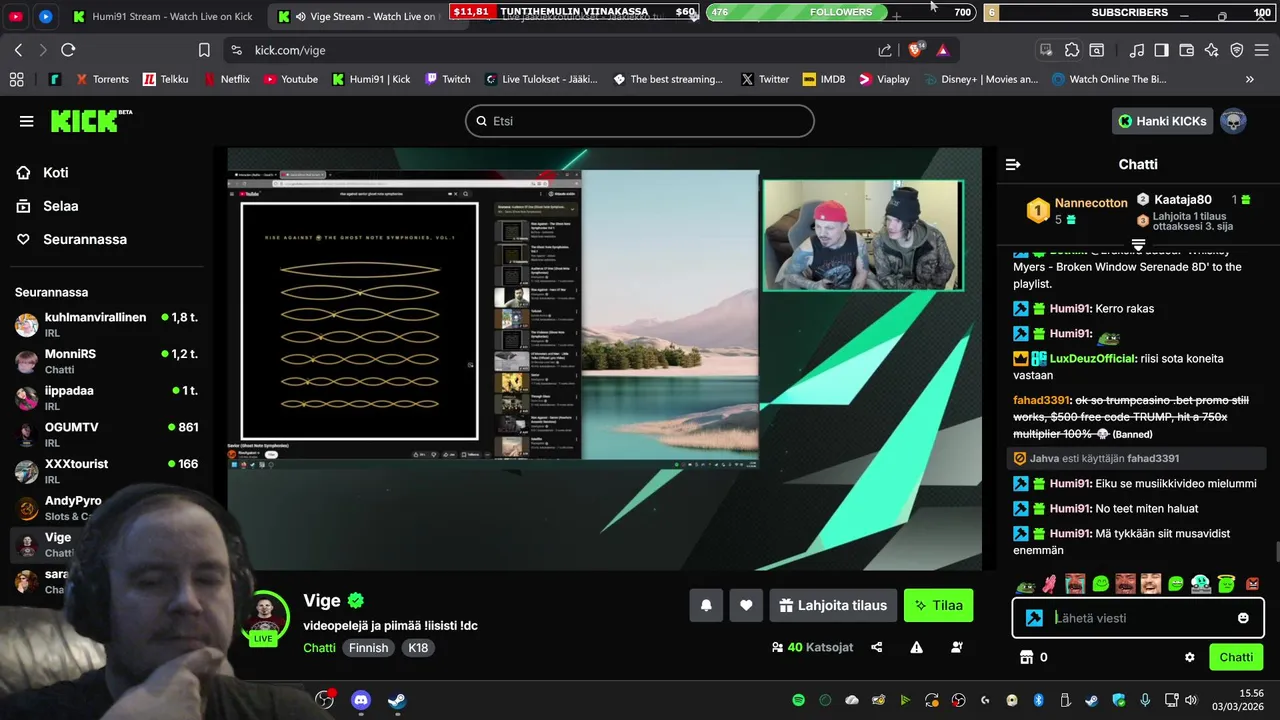Click the moderator badge in chat input
1280x720 pixels.
tap(1035, 618)
